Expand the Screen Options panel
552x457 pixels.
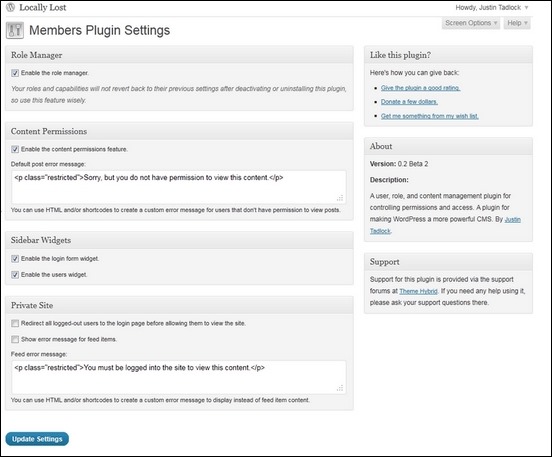[471, 23]
